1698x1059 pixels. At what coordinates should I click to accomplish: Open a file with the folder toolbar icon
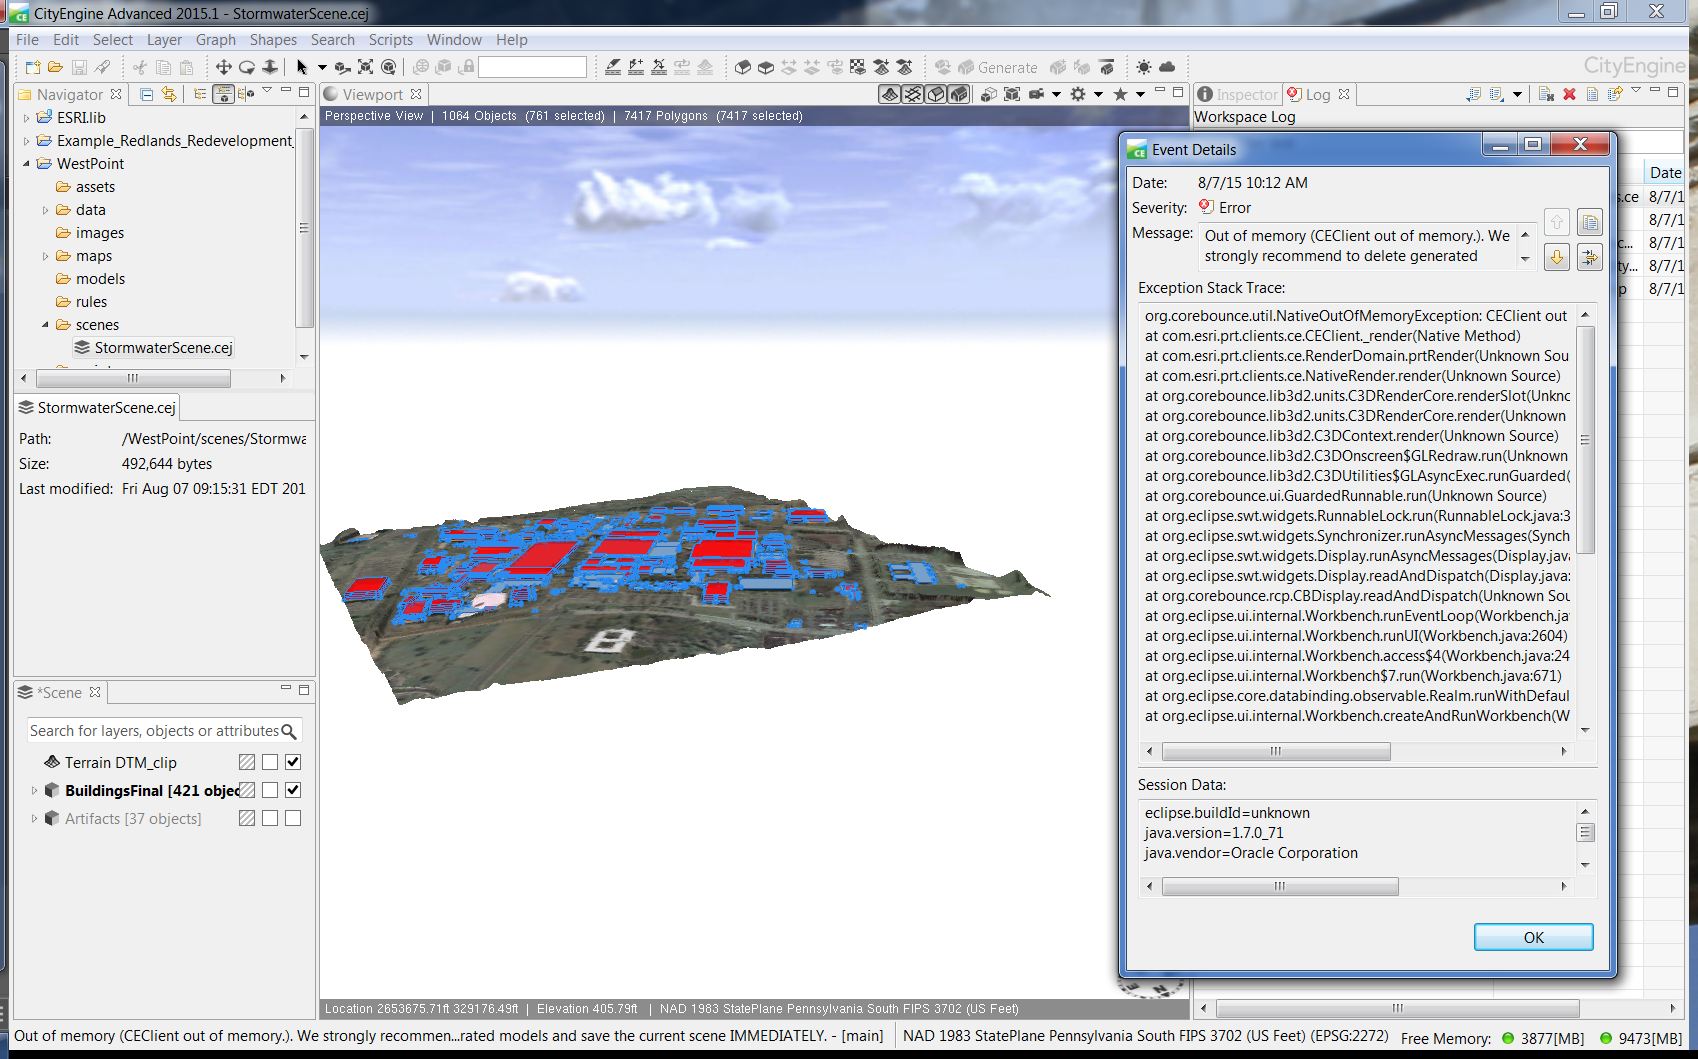pyautogui.click(x=55, y=67)
